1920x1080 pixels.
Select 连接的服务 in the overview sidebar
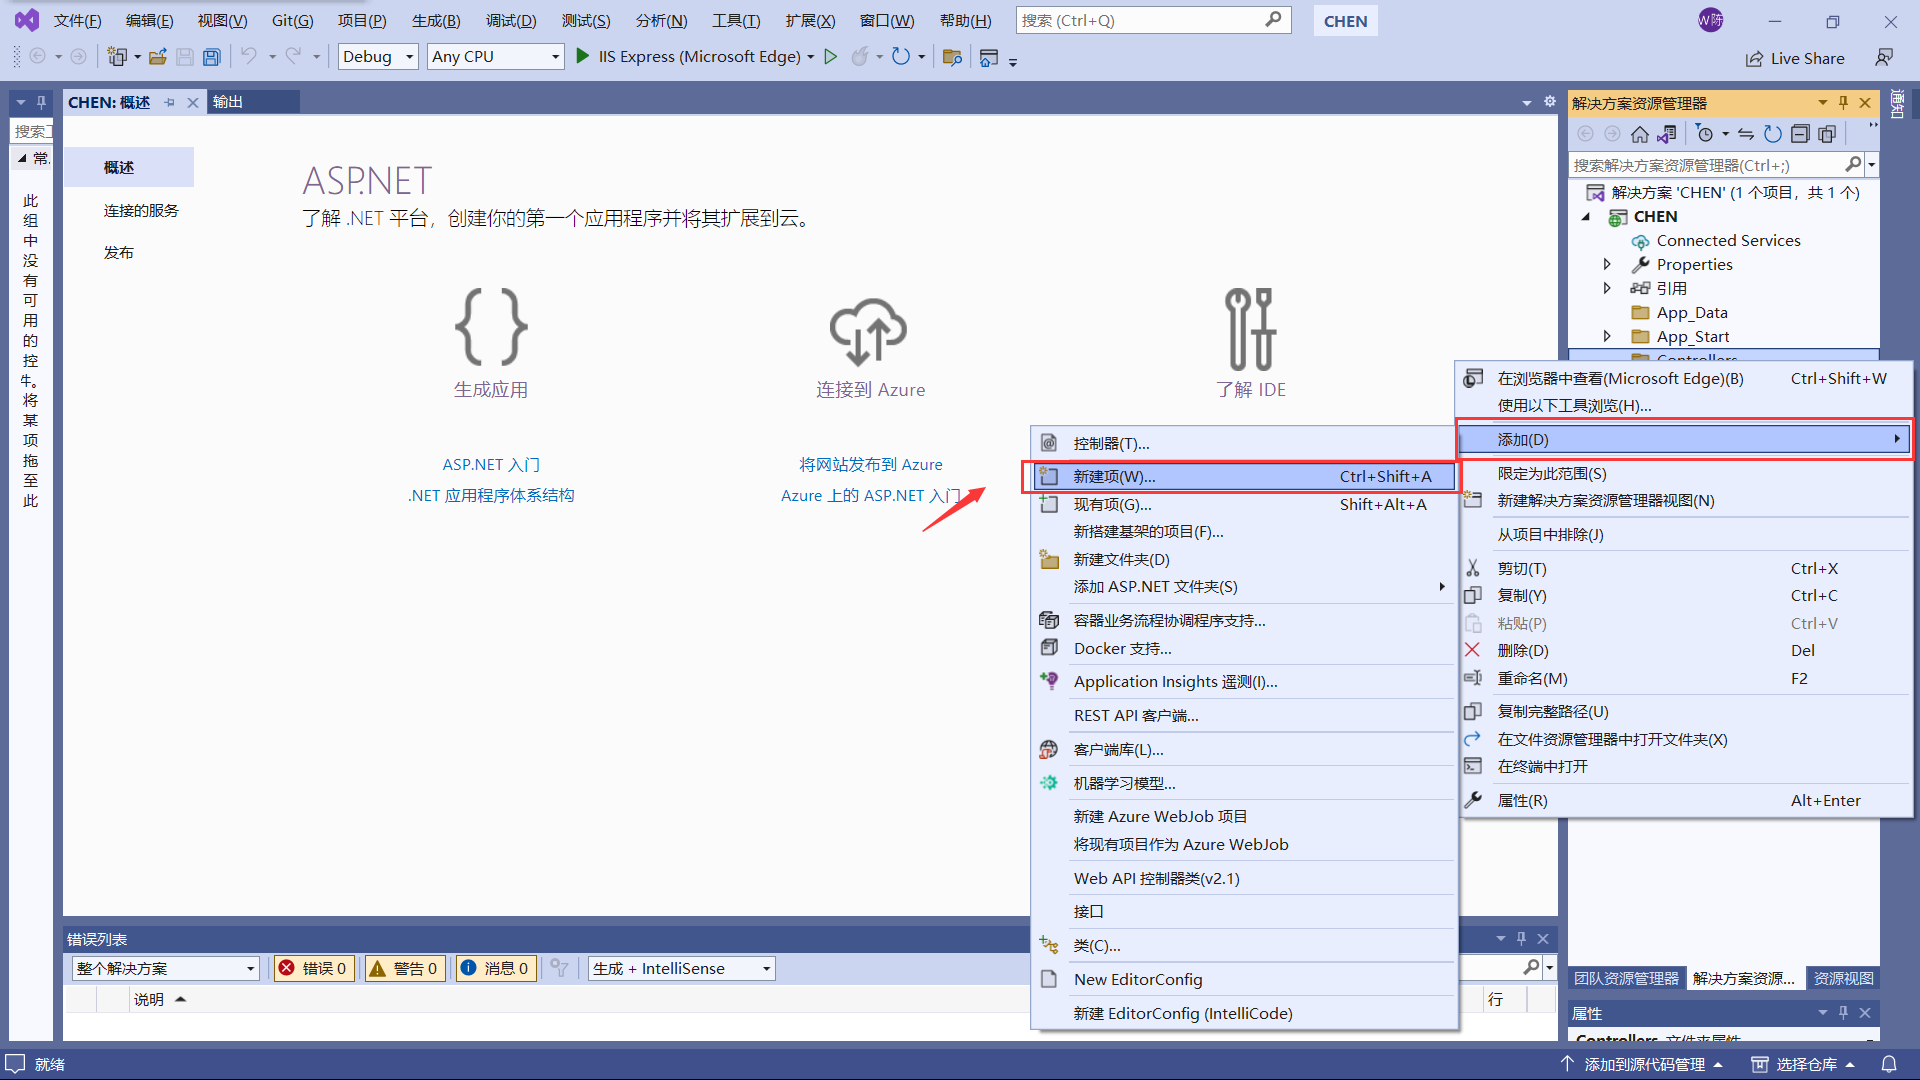(x=141, y=211)
